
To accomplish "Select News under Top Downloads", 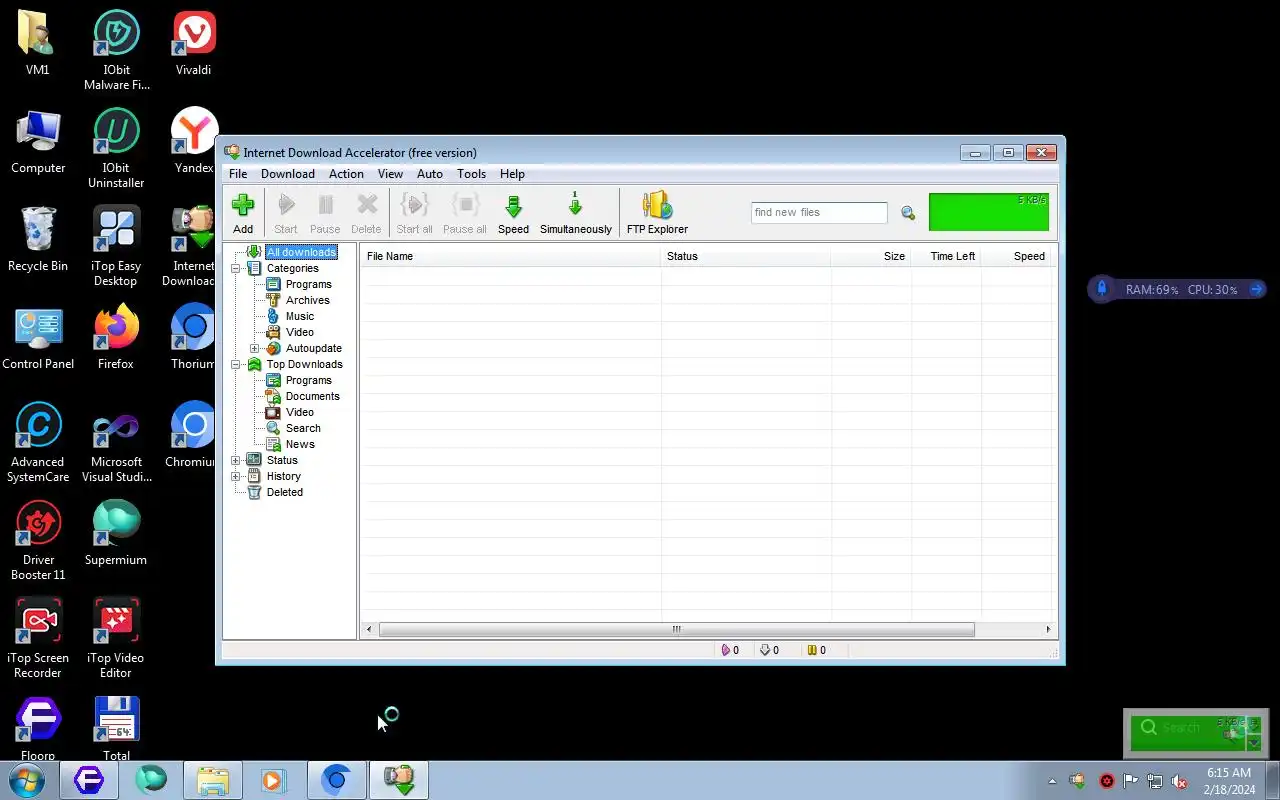I will tap(300, 444).
